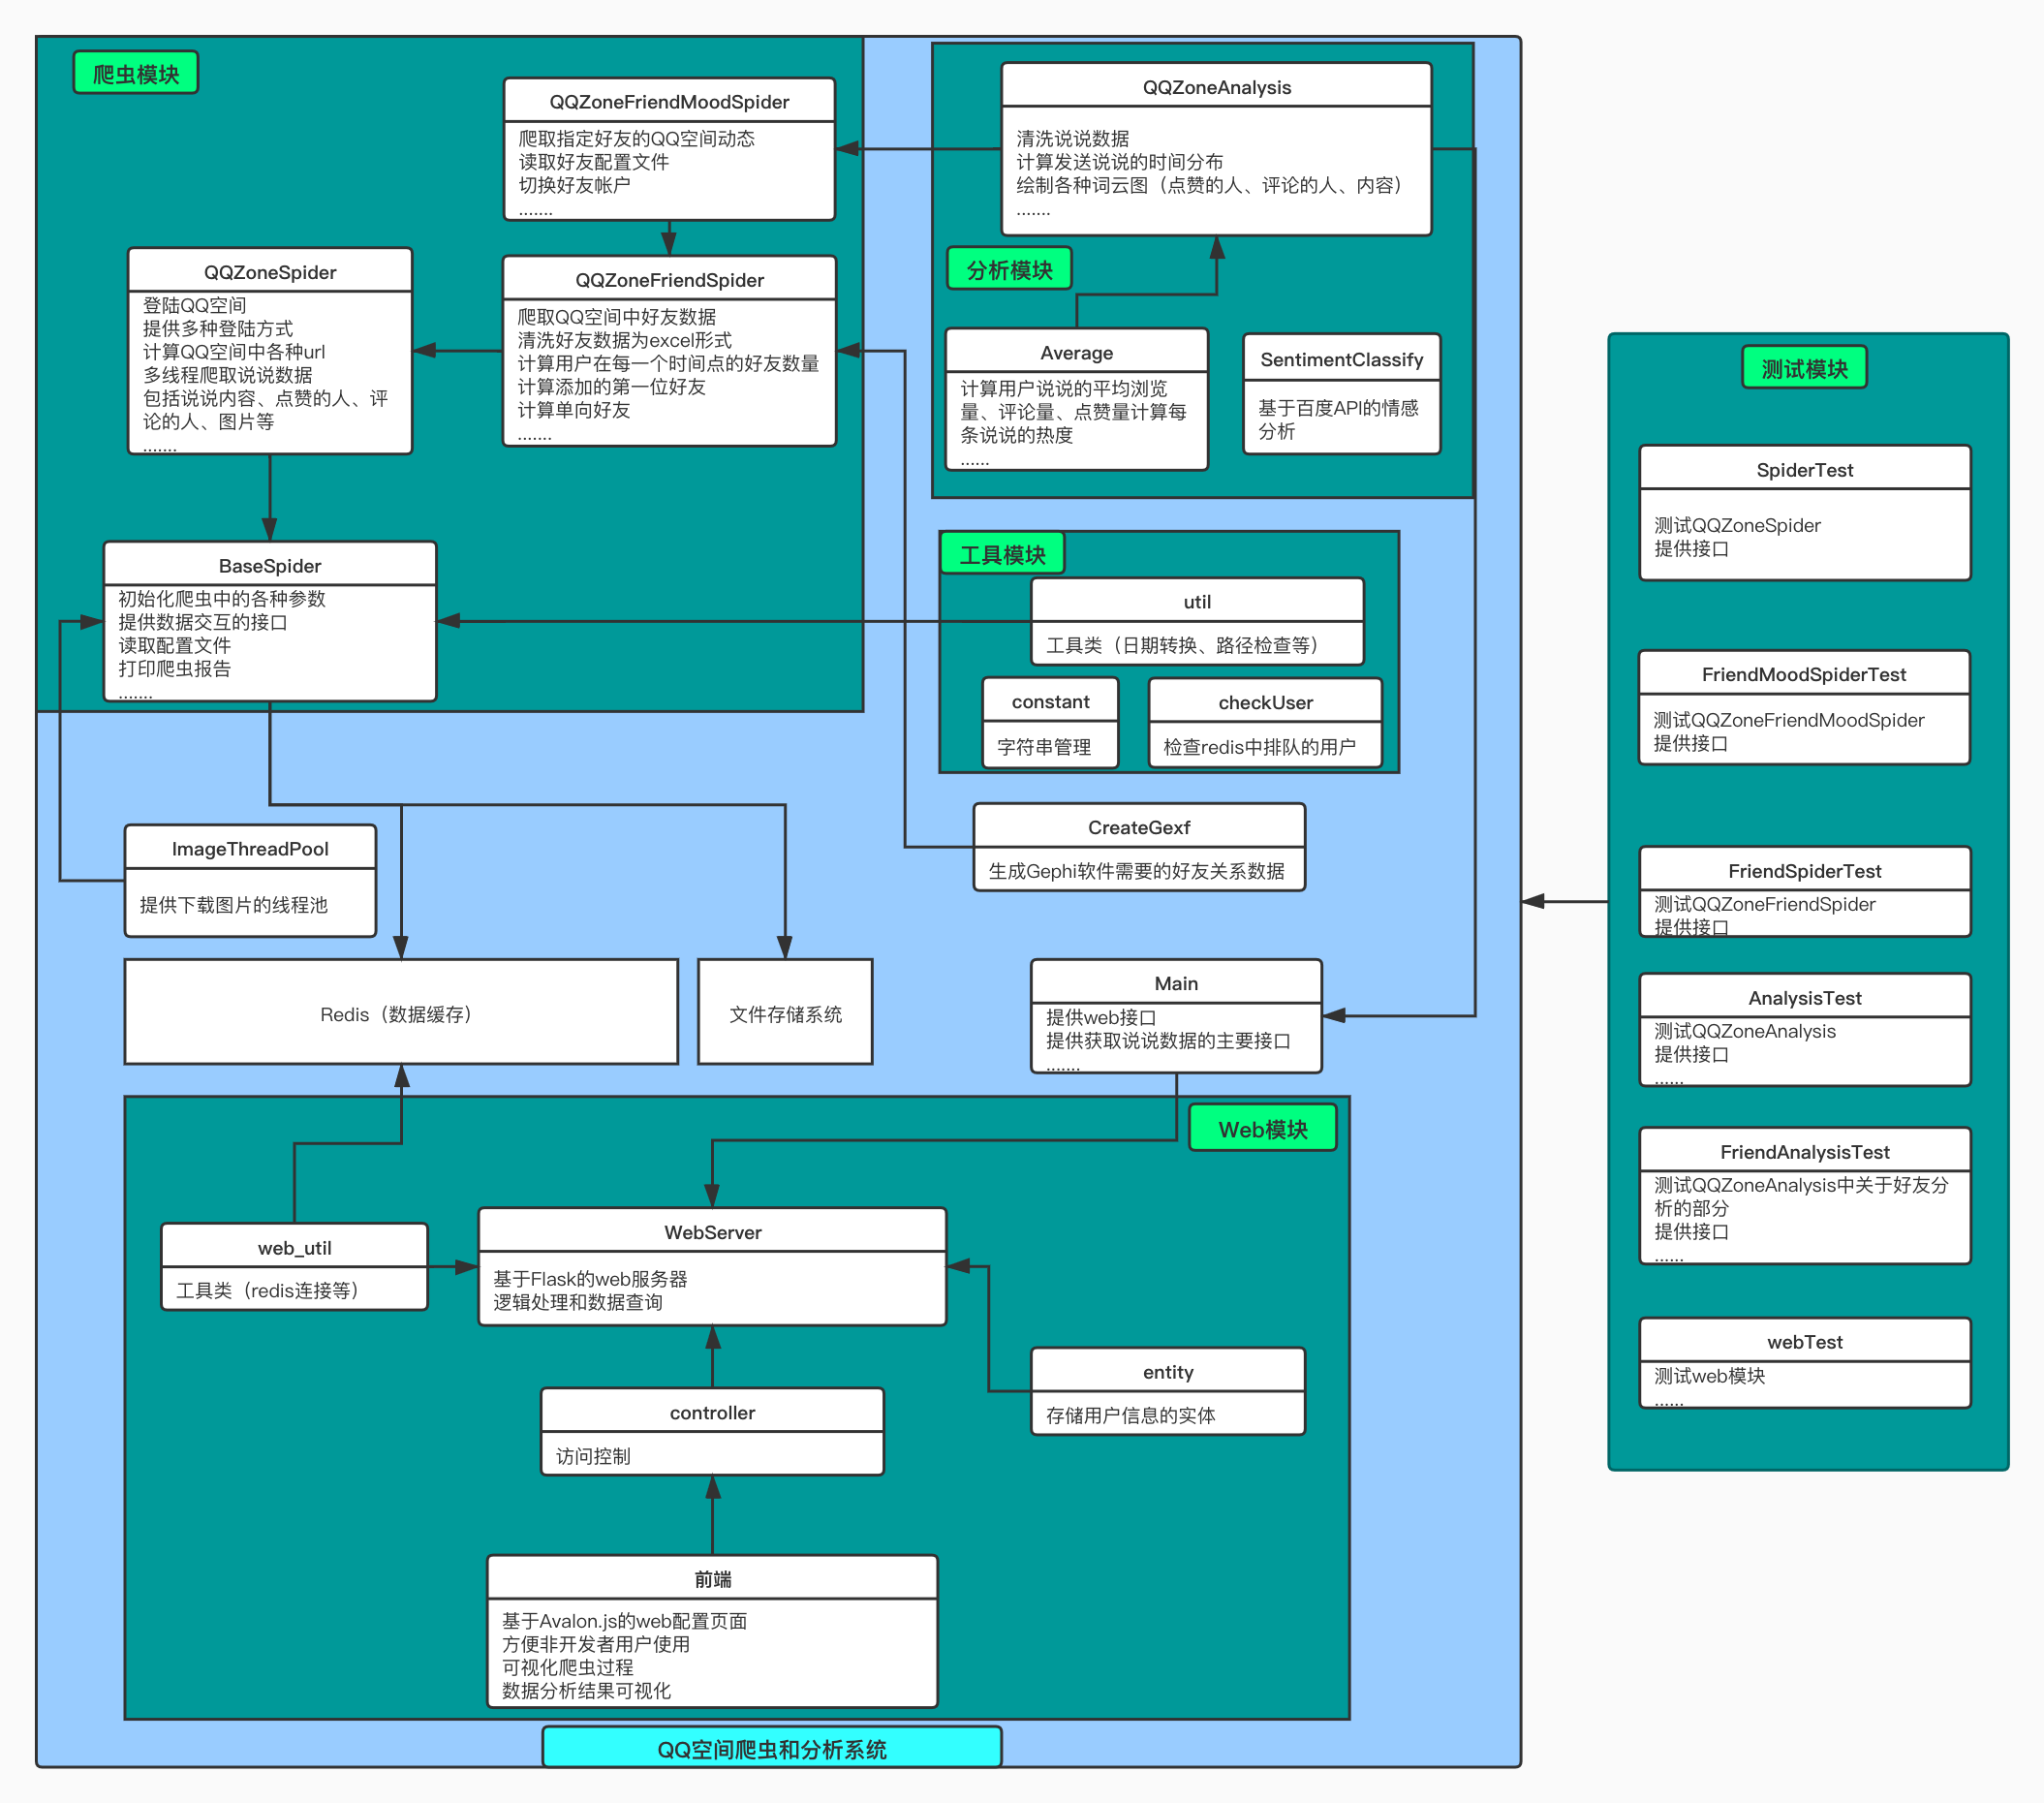Image resolution: width=2044 pixels, height=1803 pixels.
Task: Select the SentimentClassify box
Action: tap(1341, 394)
